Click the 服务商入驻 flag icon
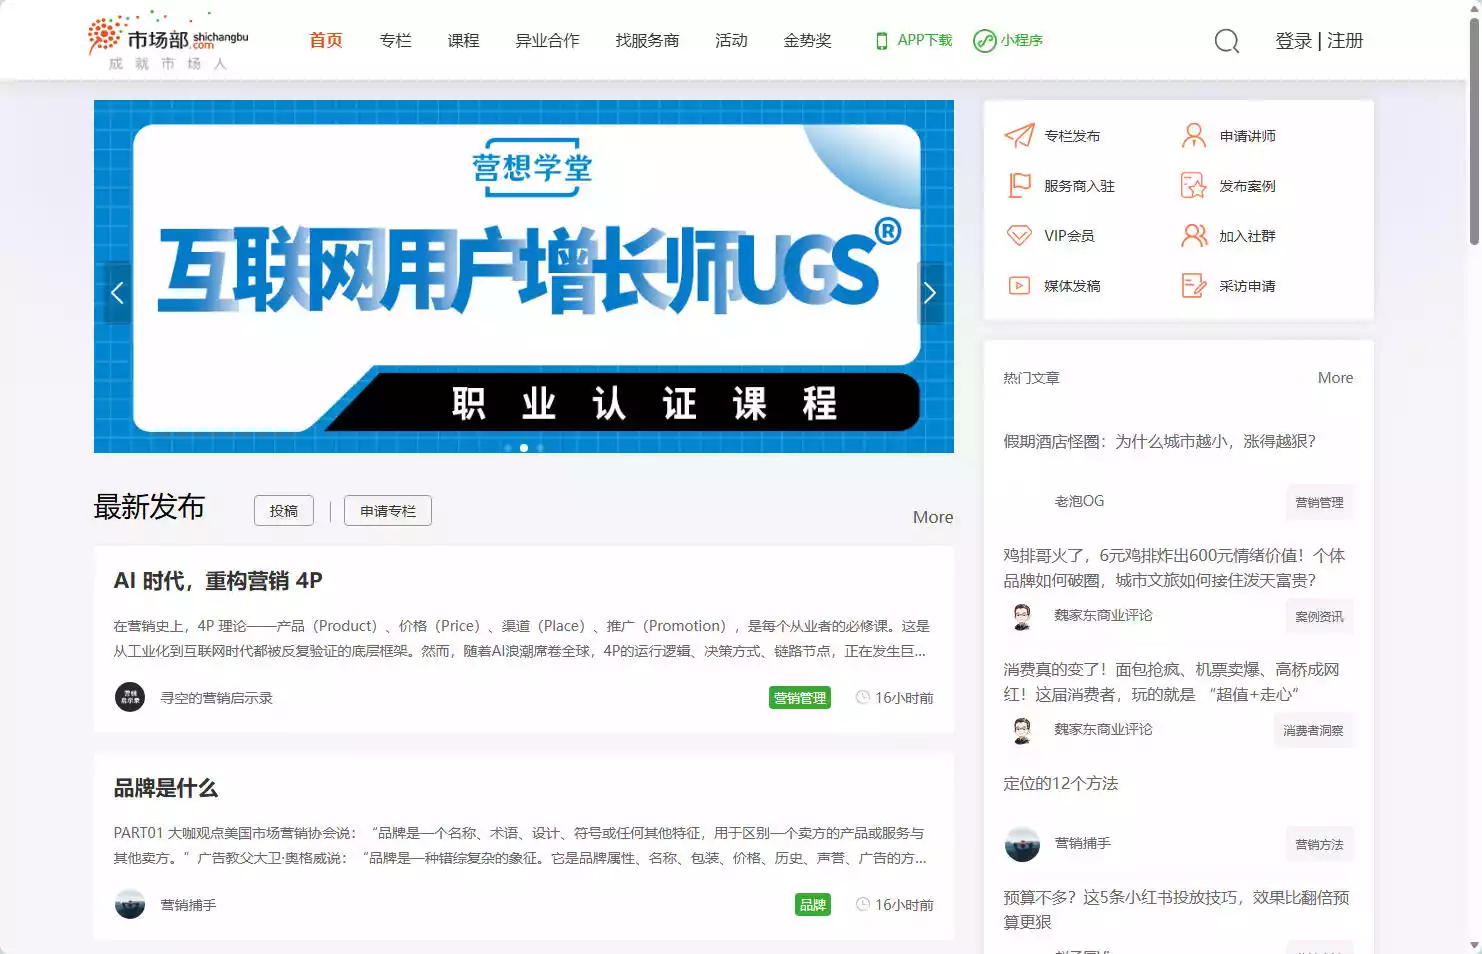The image size is (1482, 954). (1019, 185)
